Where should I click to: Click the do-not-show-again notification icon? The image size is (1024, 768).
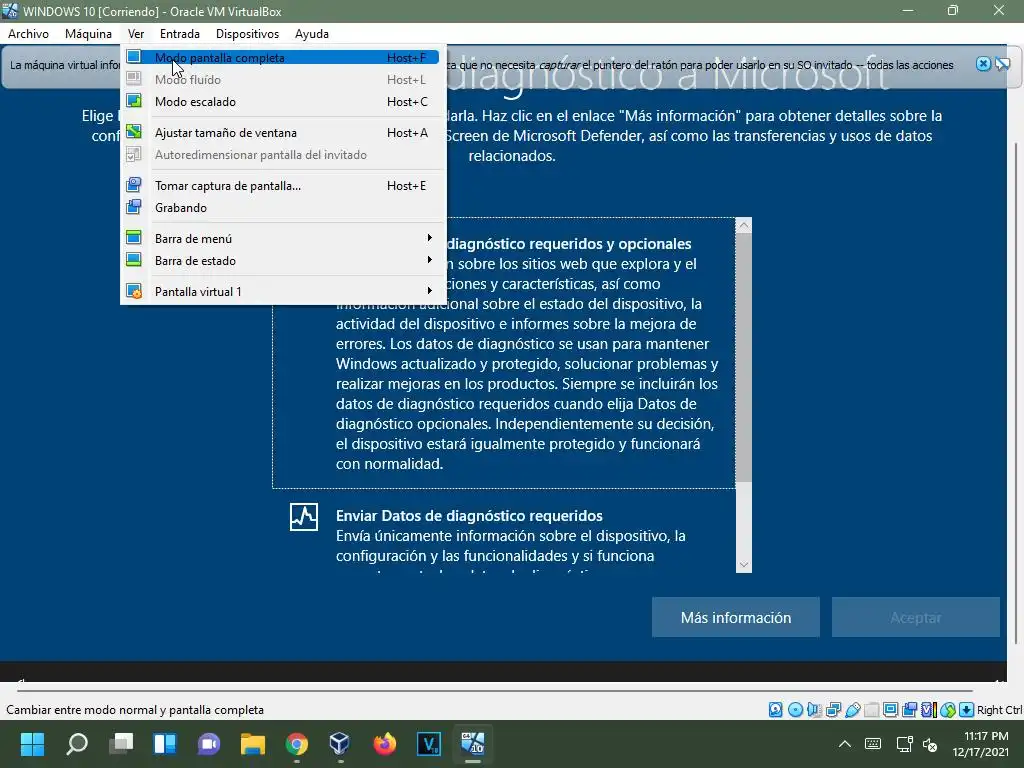pos(1002,64)
